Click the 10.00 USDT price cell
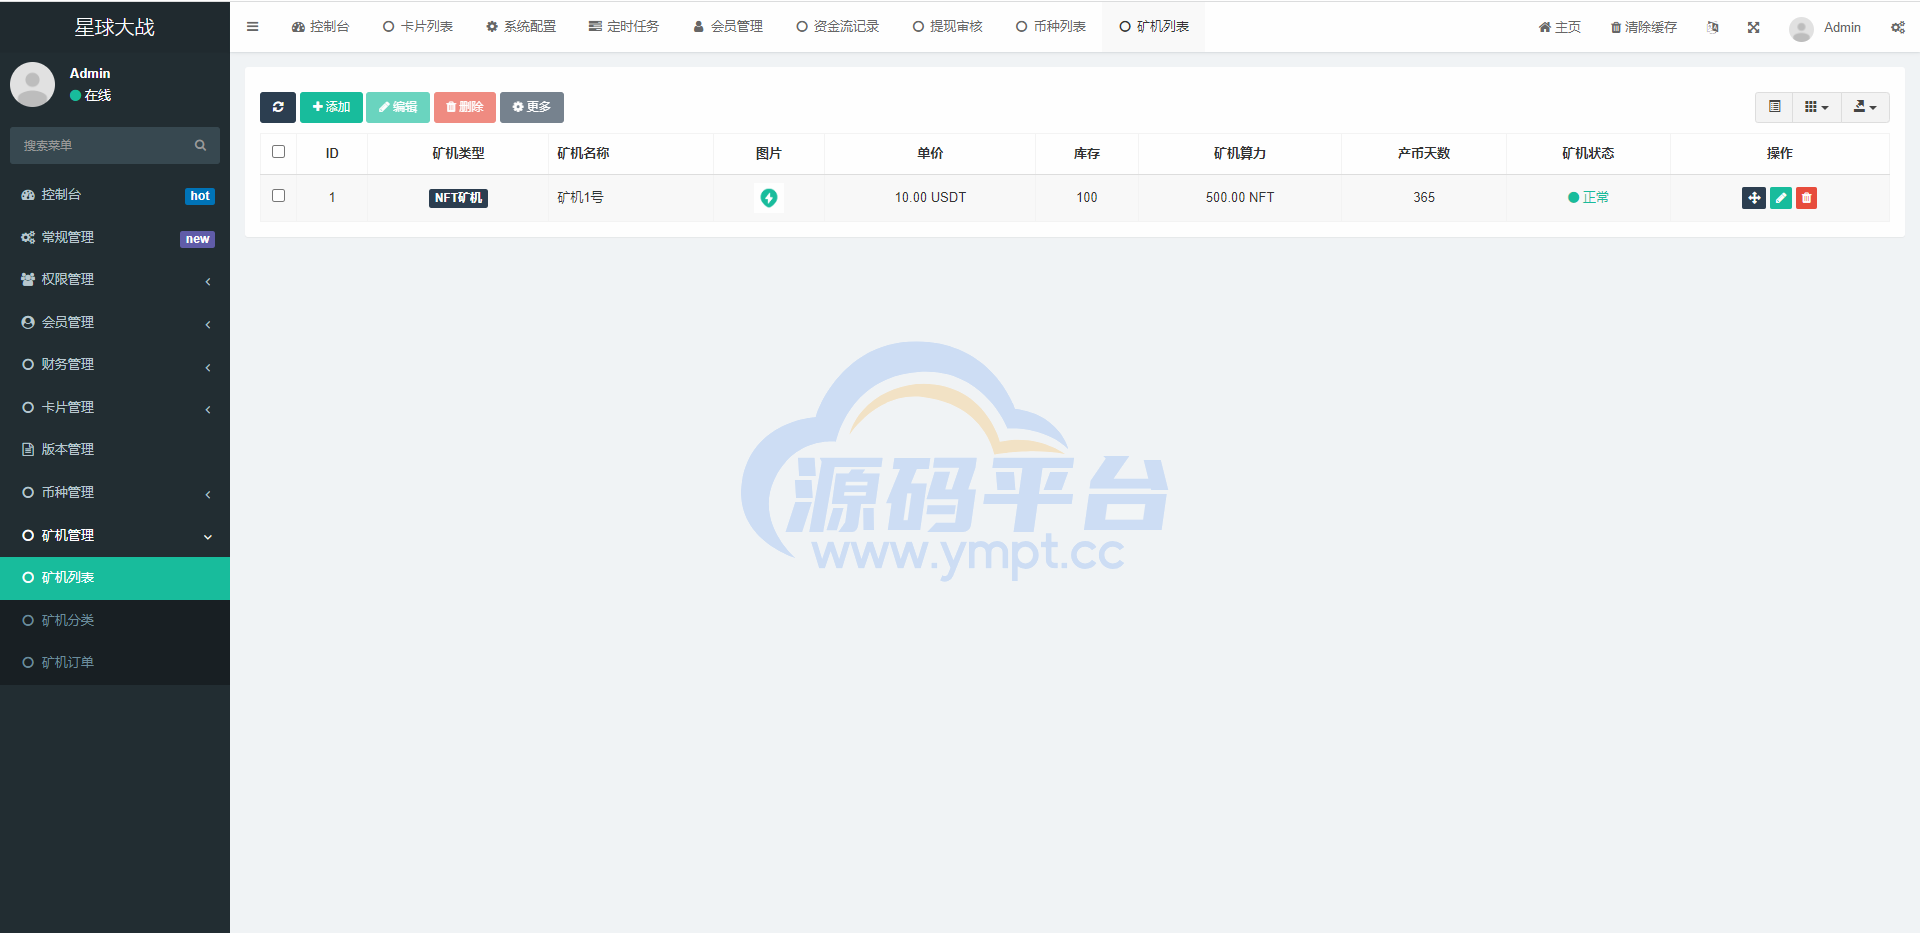The image size is (1920, 933). pos(930,198)
